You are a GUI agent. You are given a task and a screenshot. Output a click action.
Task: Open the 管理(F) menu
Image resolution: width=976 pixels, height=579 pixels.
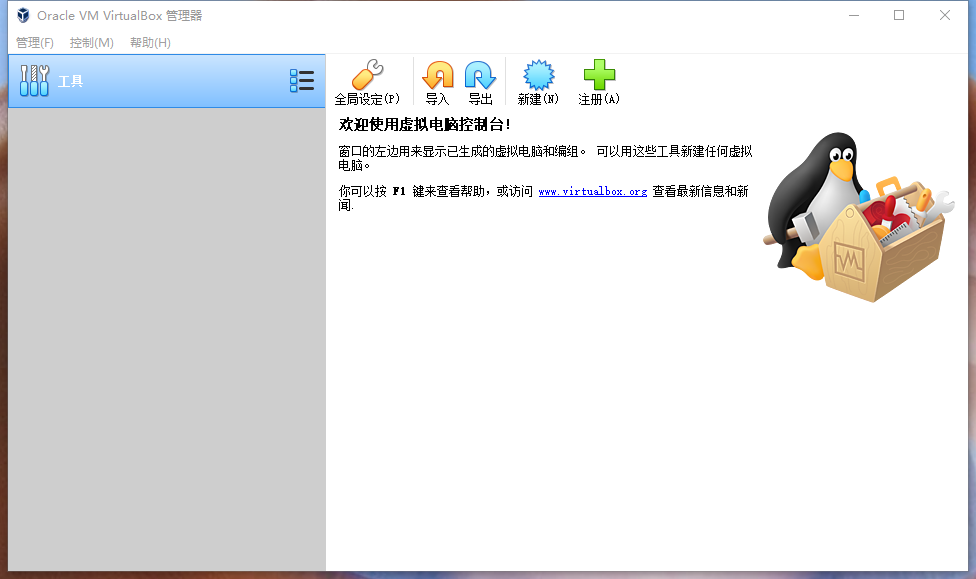coord(35,42)
